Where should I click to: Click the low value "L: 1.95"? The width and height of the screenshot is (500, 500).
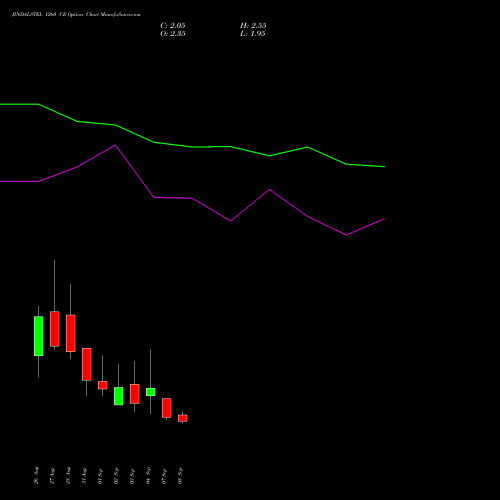[x=253, y=34]
